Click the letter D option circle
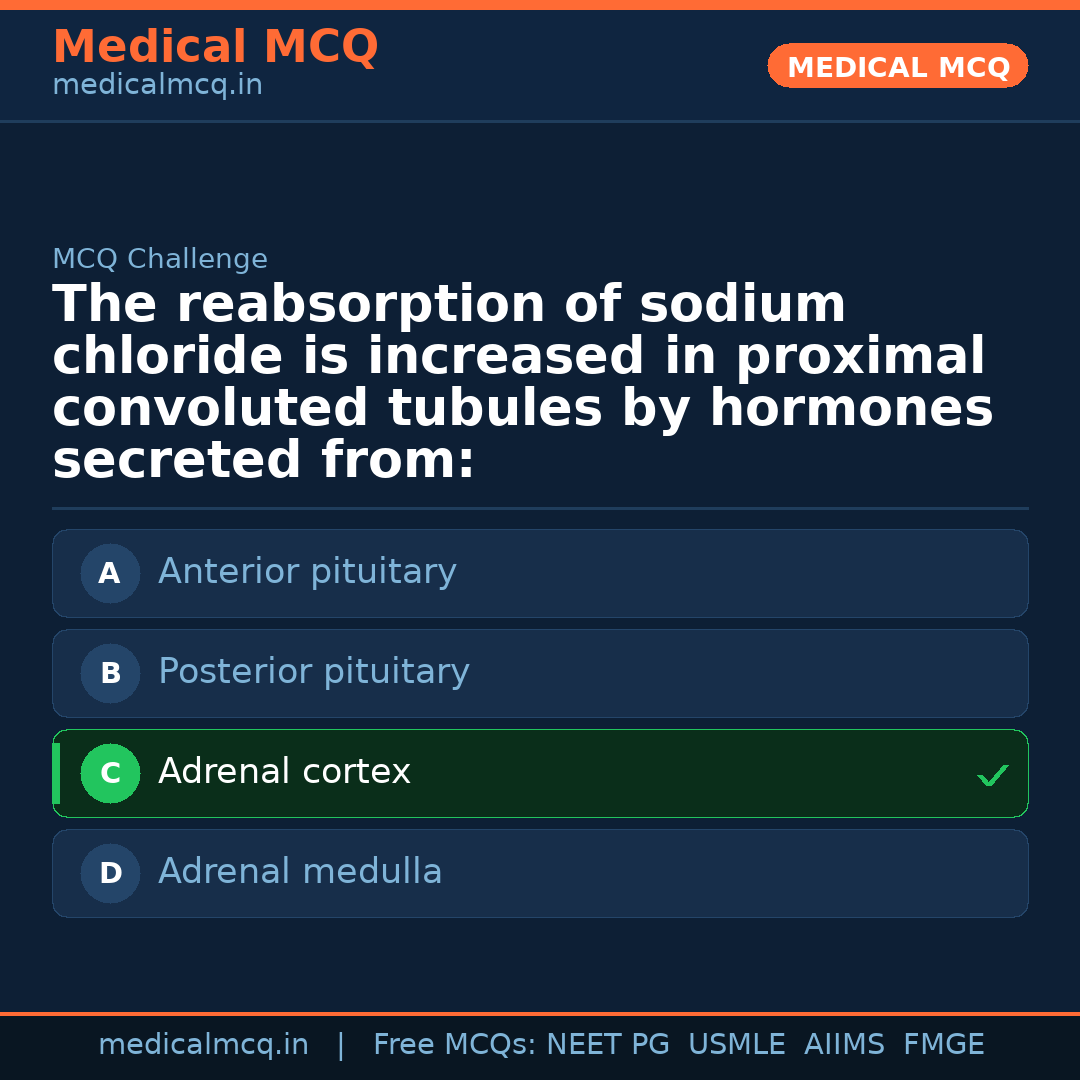This screenshot has height=1080, width=1080. point(110,873)
